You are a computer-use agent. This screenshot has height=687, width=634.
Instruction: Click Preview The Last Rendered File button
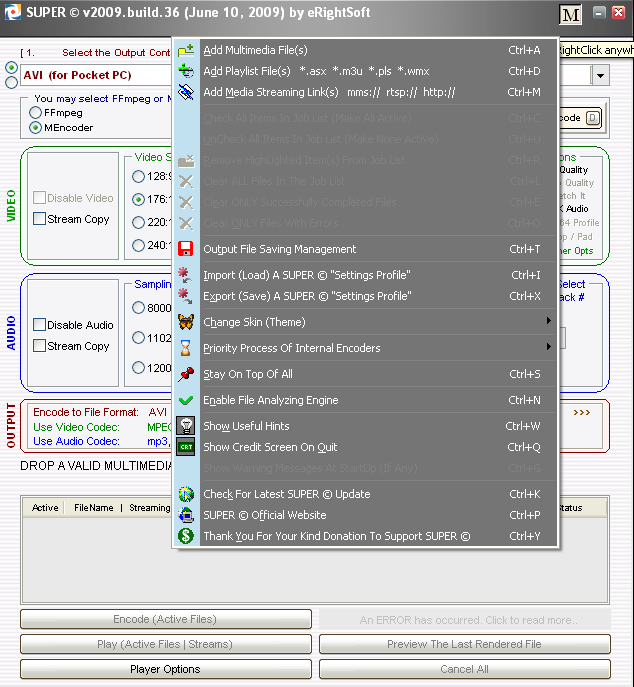click(464, 645)
